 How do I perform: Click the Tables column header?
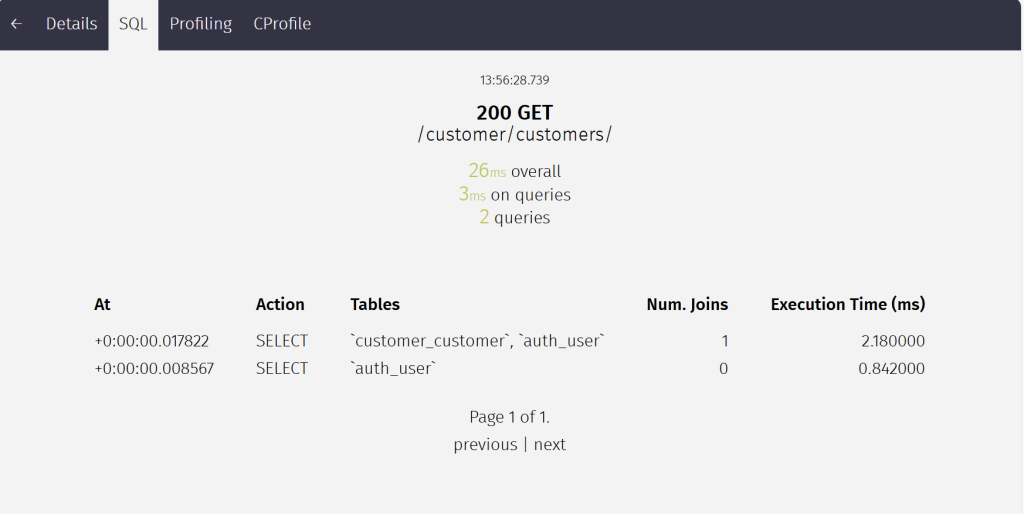[x=375, y=304]
